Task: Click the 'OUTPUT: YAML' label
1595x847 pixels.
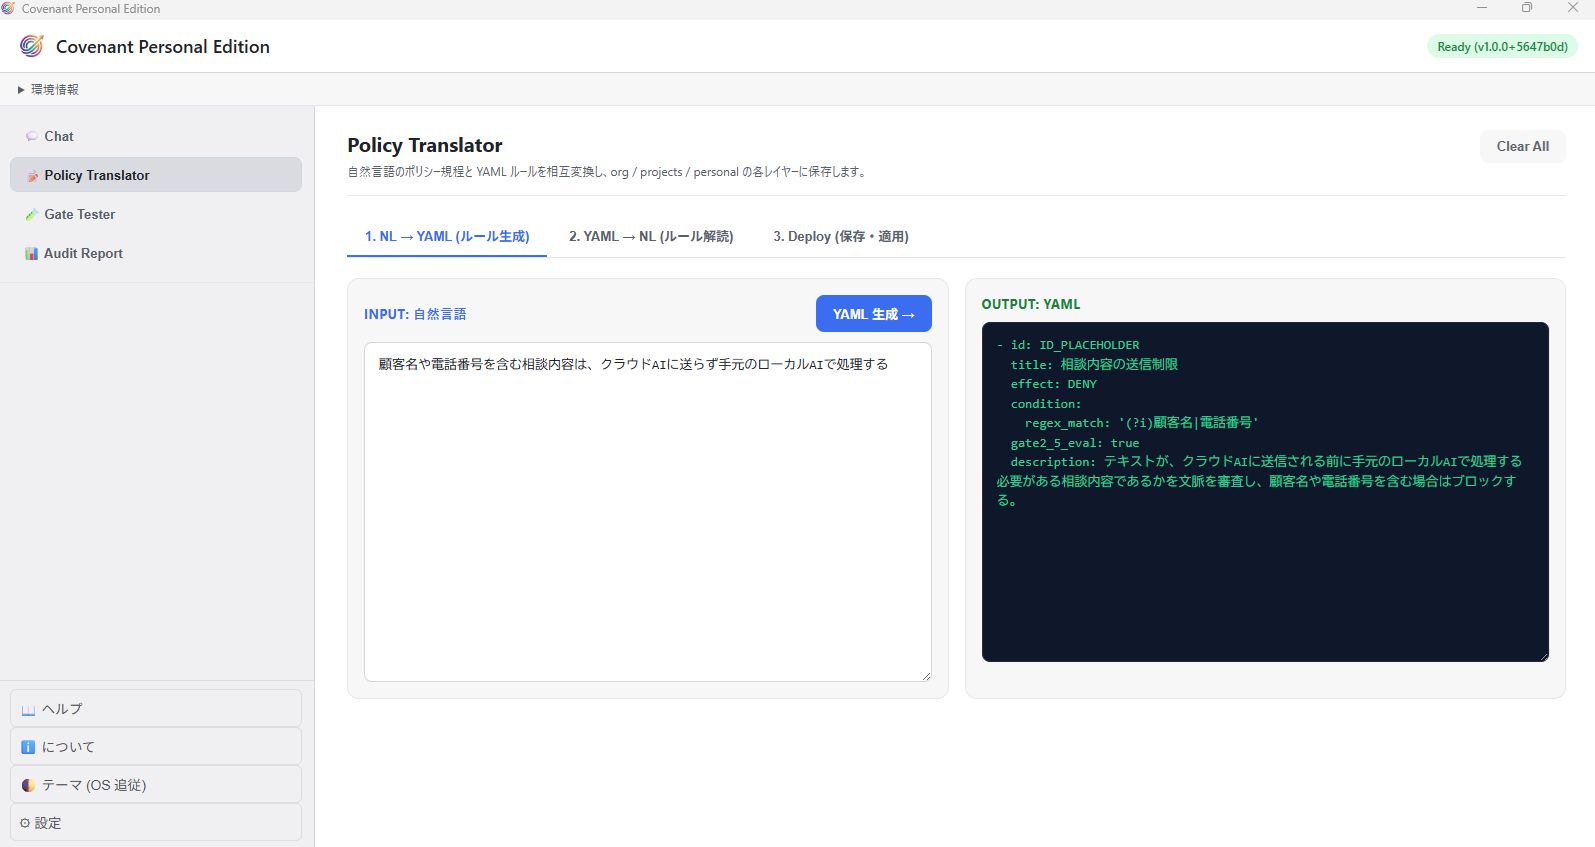Action: coord(1031,304)
